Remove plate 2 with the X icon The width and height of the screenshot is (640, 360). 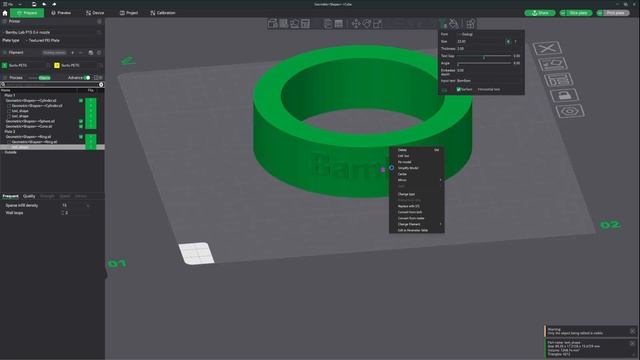(547, 49)
